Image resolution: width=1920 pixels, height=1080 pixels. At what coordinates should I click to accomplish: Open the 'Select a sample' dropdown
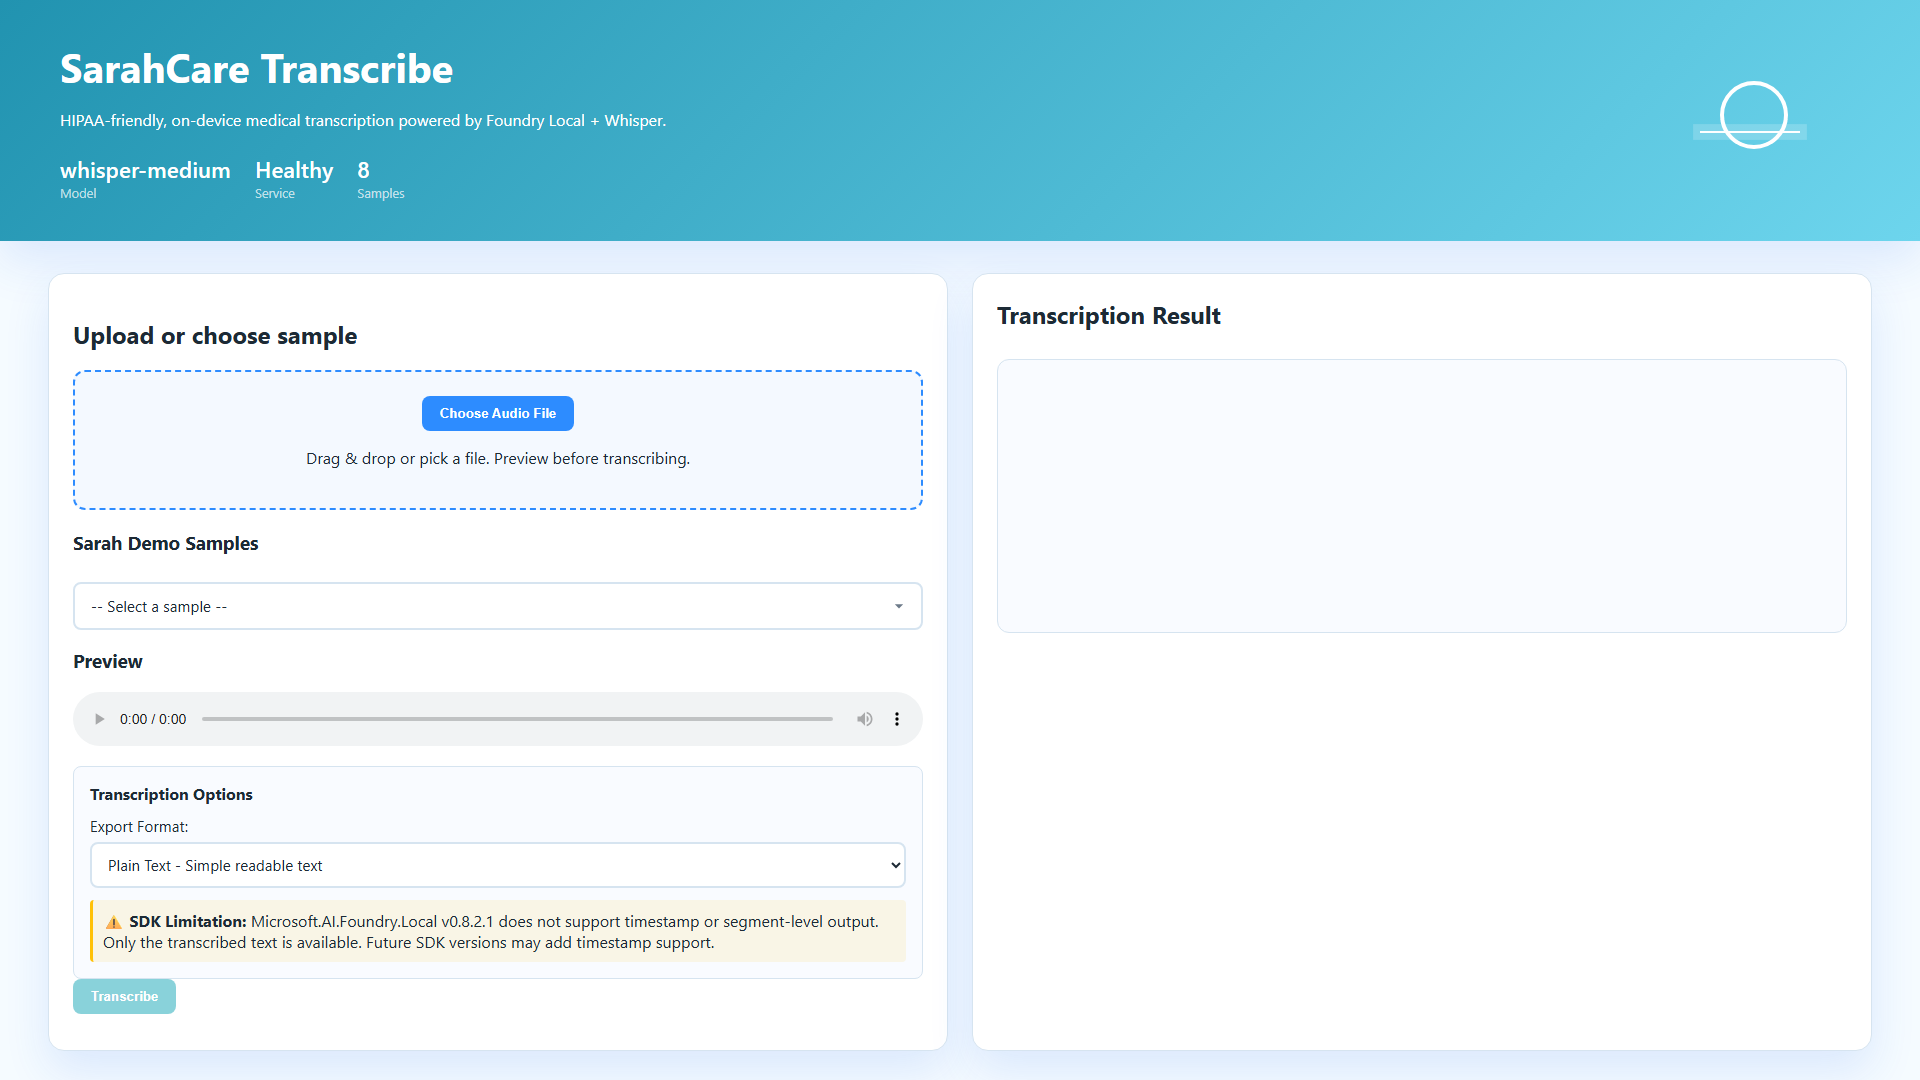497,606
